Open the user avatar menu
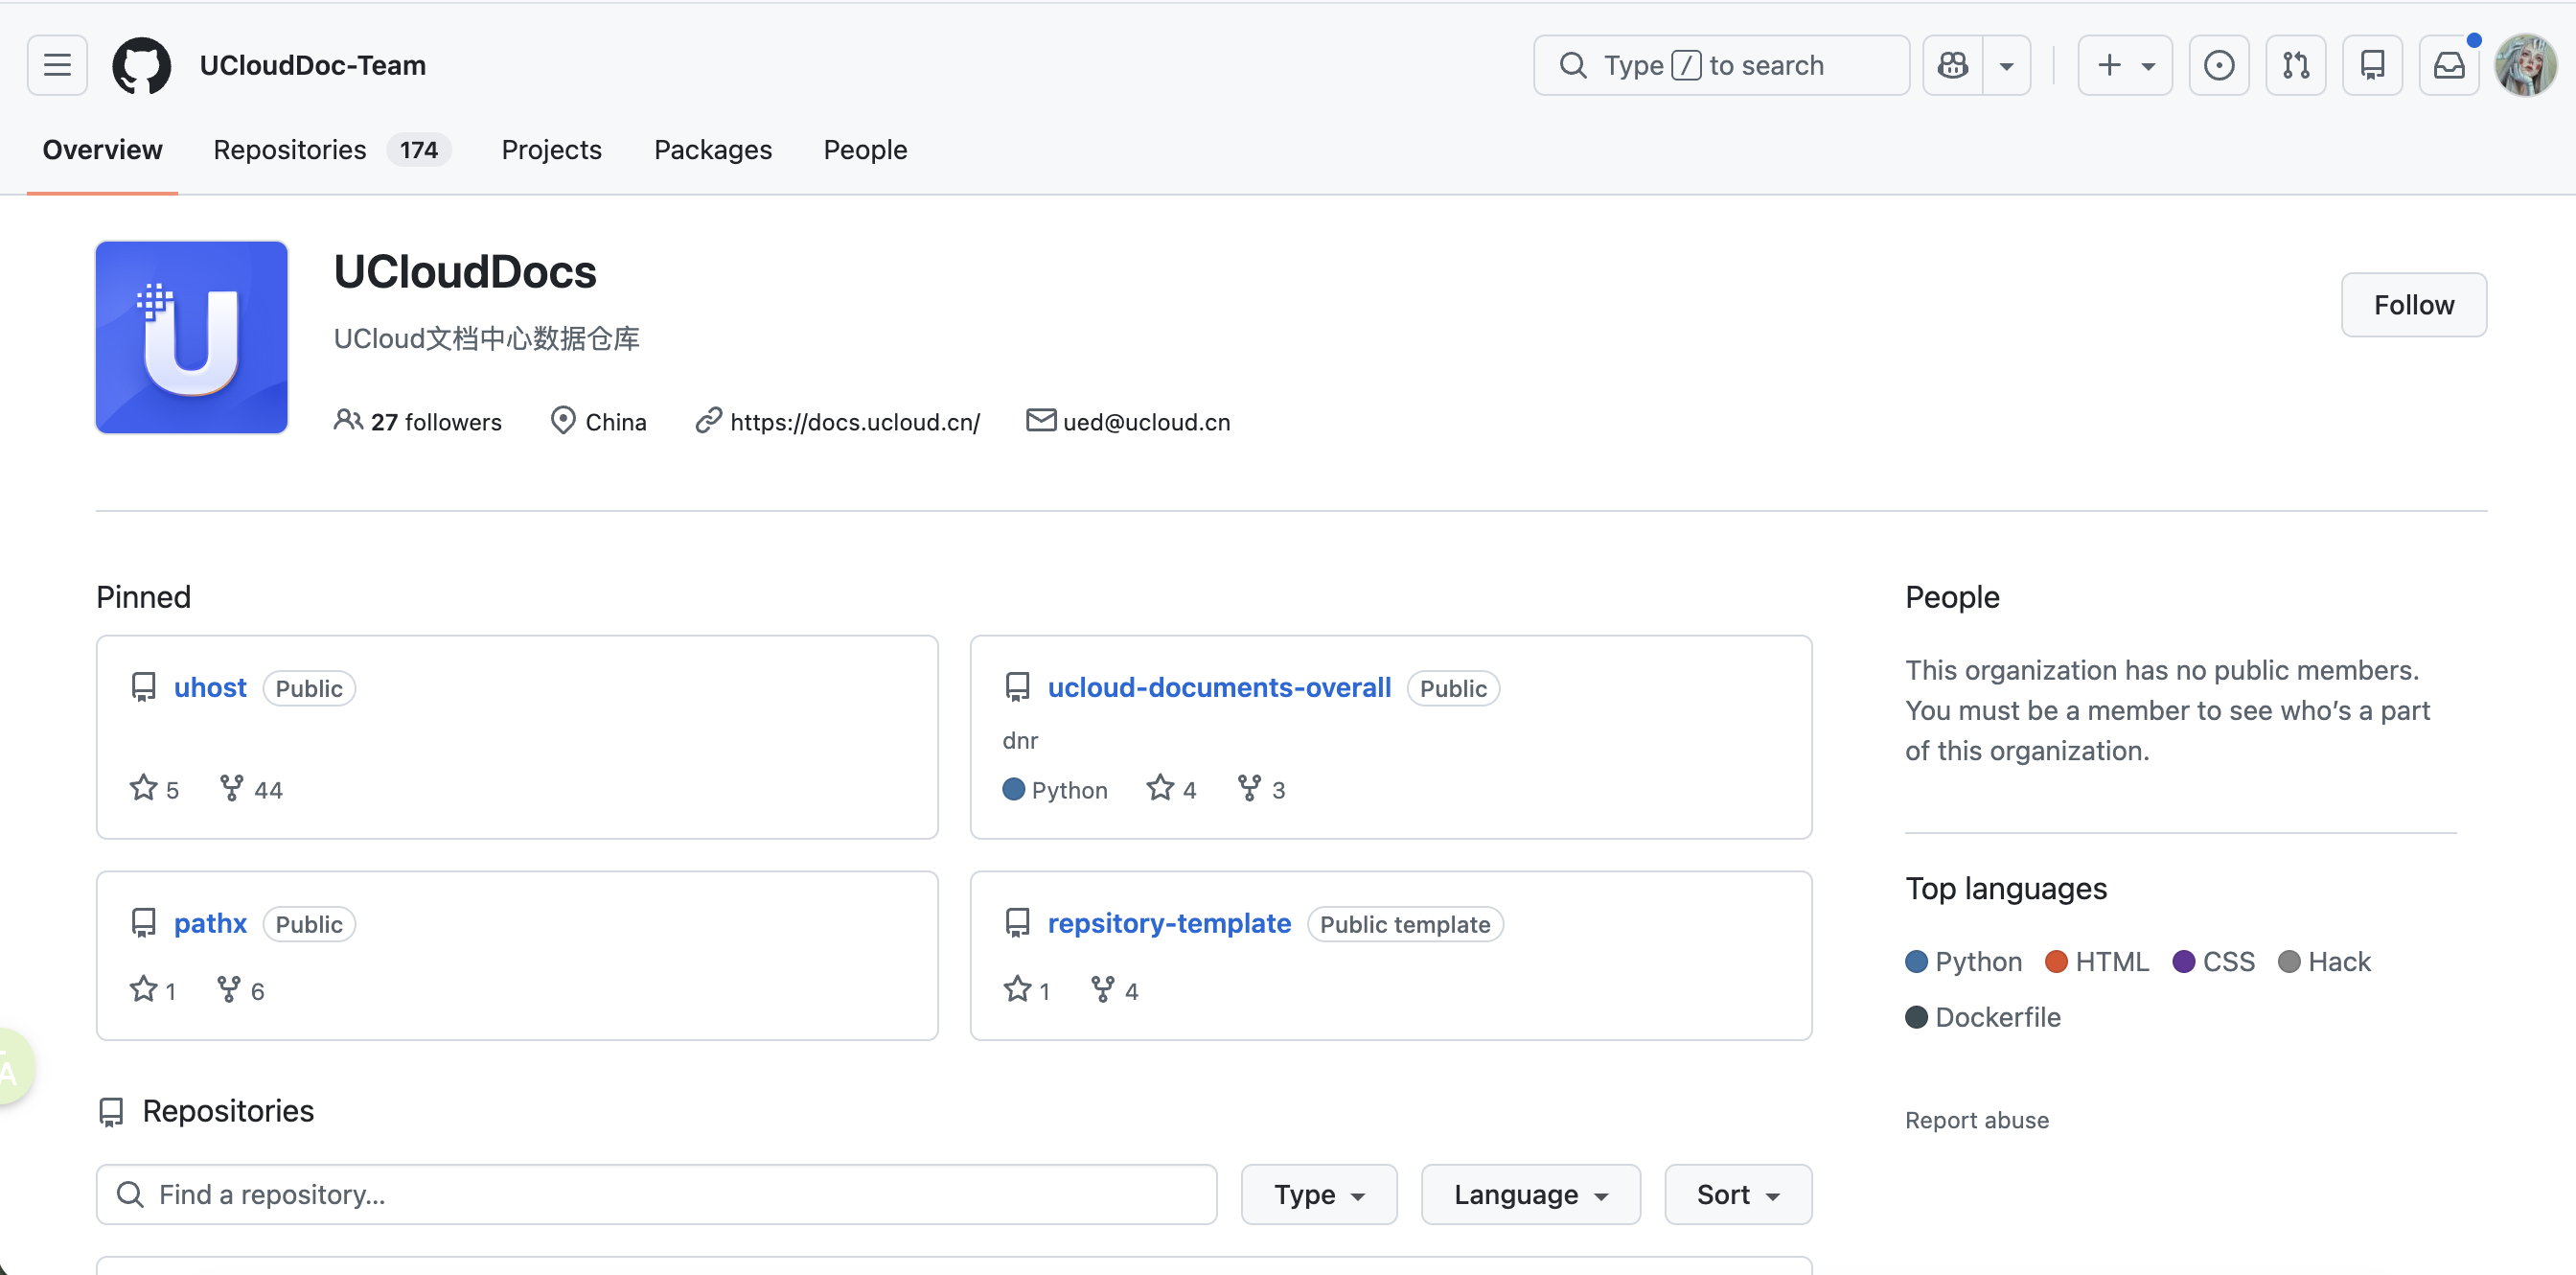Image resolution: width=2576 pixels, height=1275 pixels. (x=2526, y=66)
